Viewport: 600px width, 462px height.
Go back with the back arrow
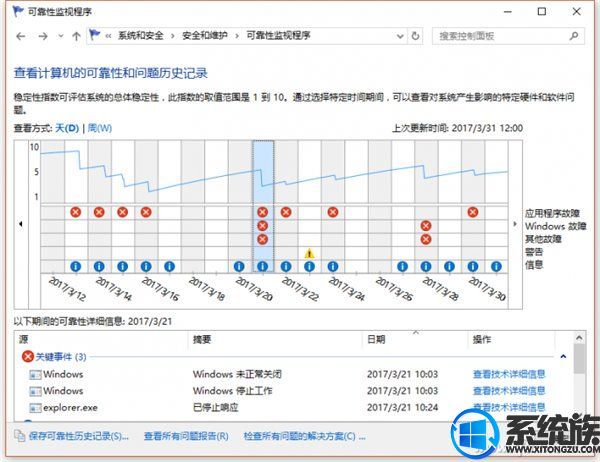(x=21, y=36)
